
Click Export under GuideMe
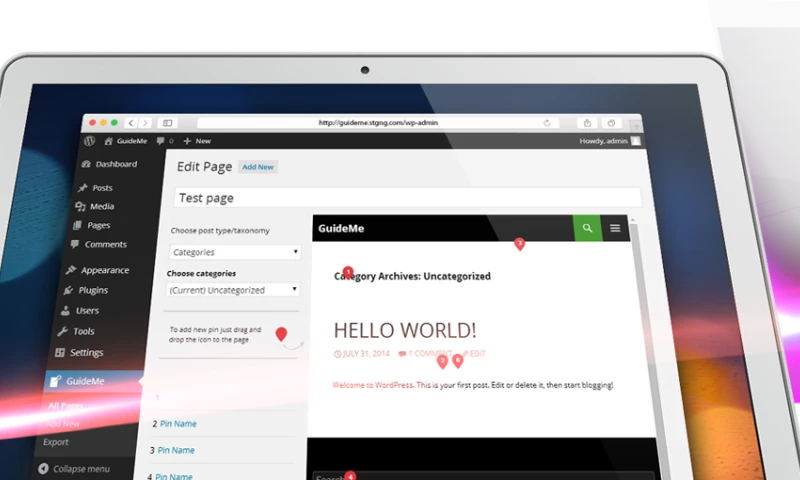(56, 442)
